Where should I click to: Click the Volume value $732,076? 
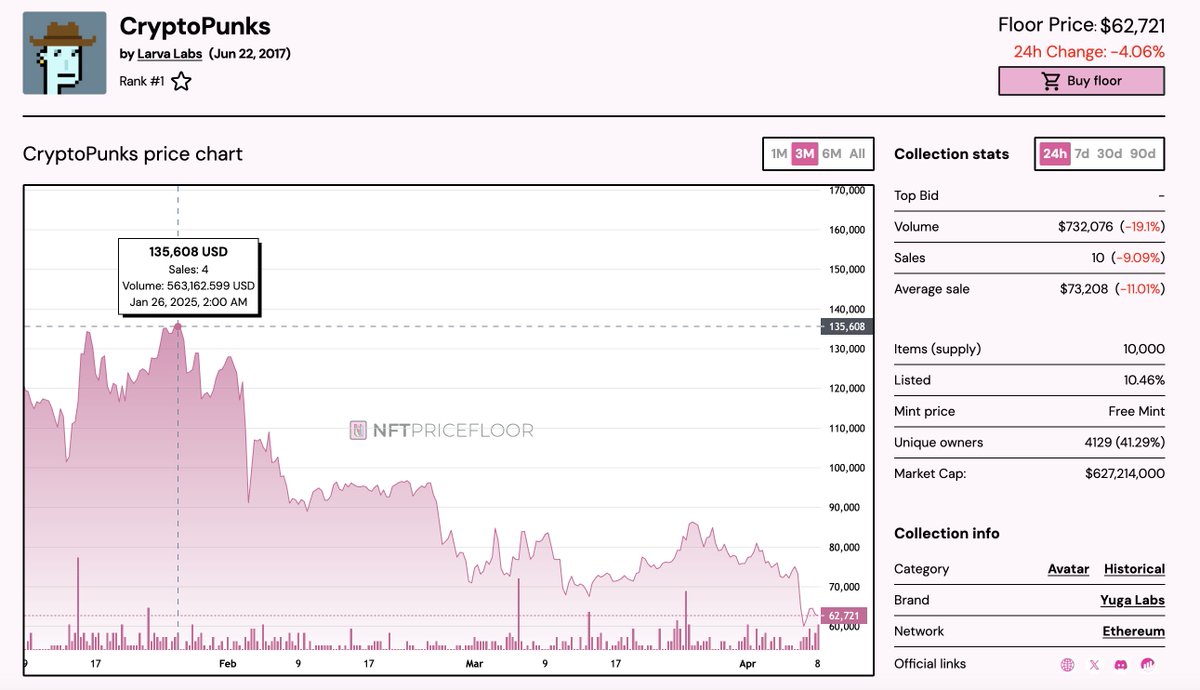coord(1085,227)
